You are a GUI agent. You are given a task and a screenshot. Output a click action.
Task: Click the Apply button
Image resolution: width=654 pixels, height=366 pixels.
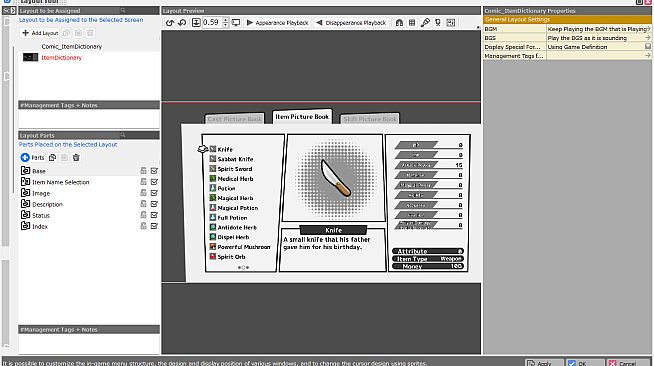(544, 363)
